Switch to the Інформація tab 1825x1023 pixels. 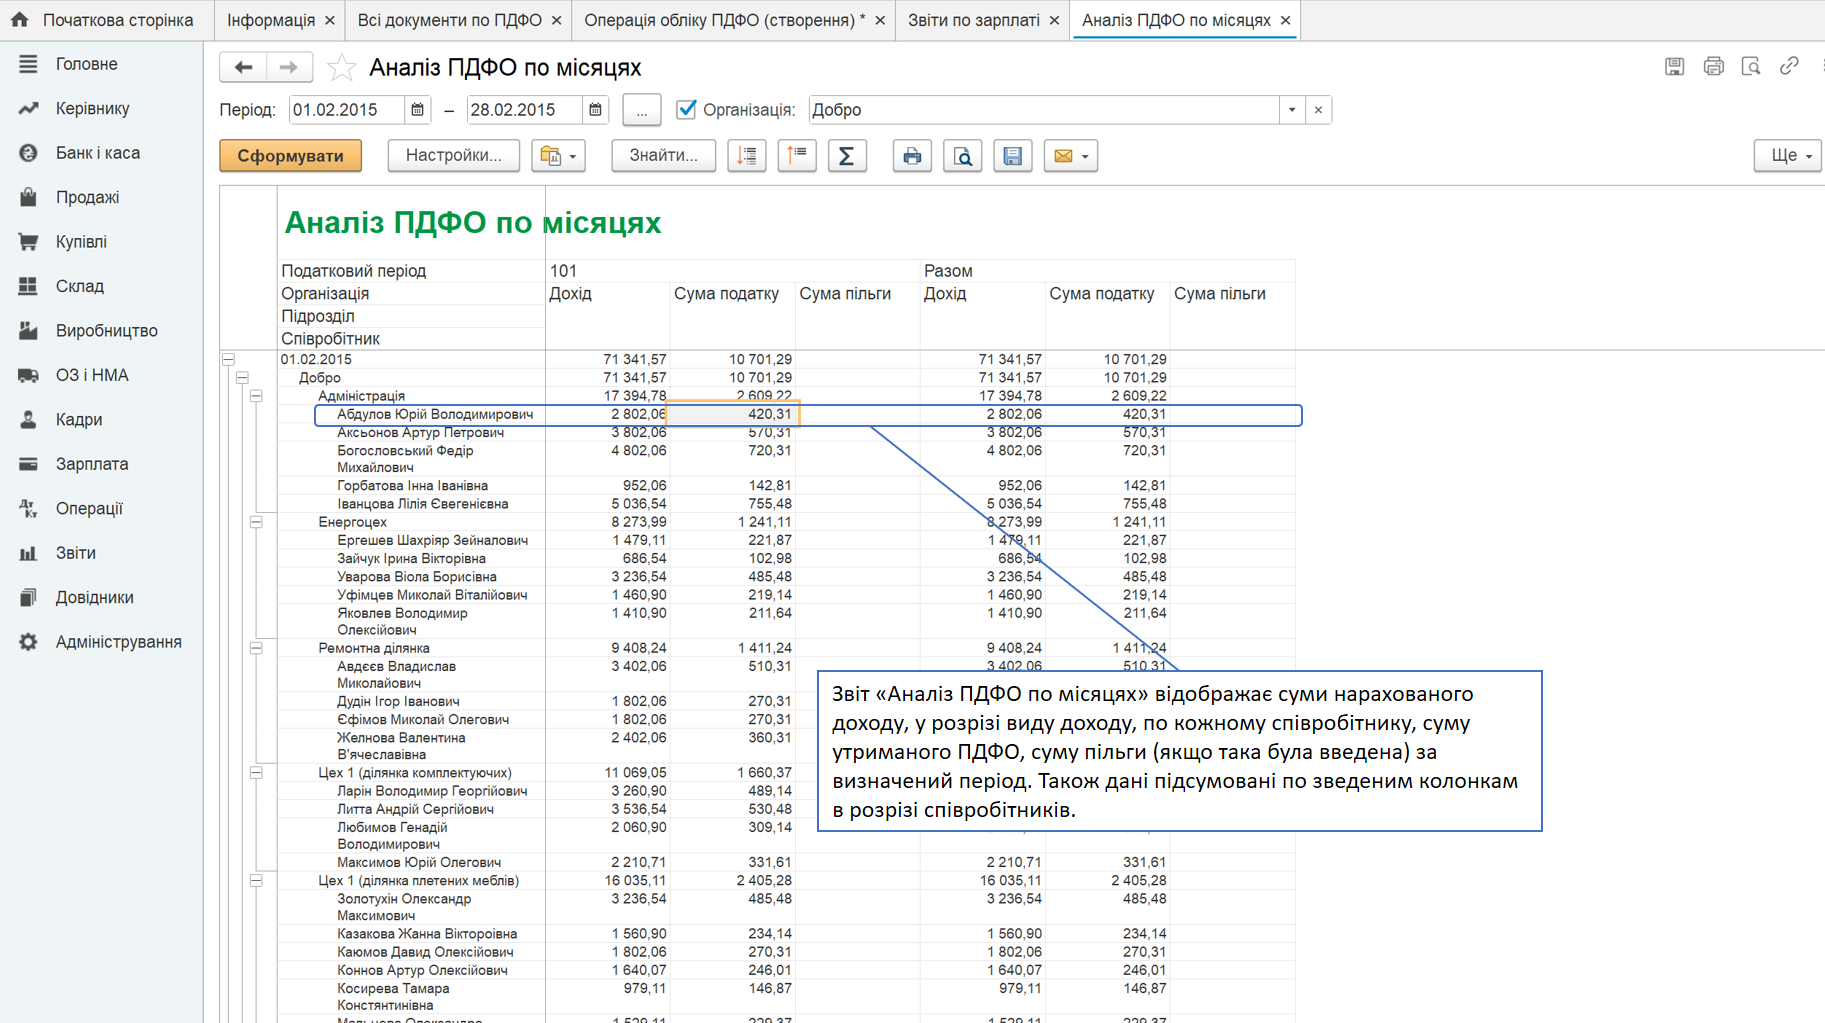coord(270,20)
